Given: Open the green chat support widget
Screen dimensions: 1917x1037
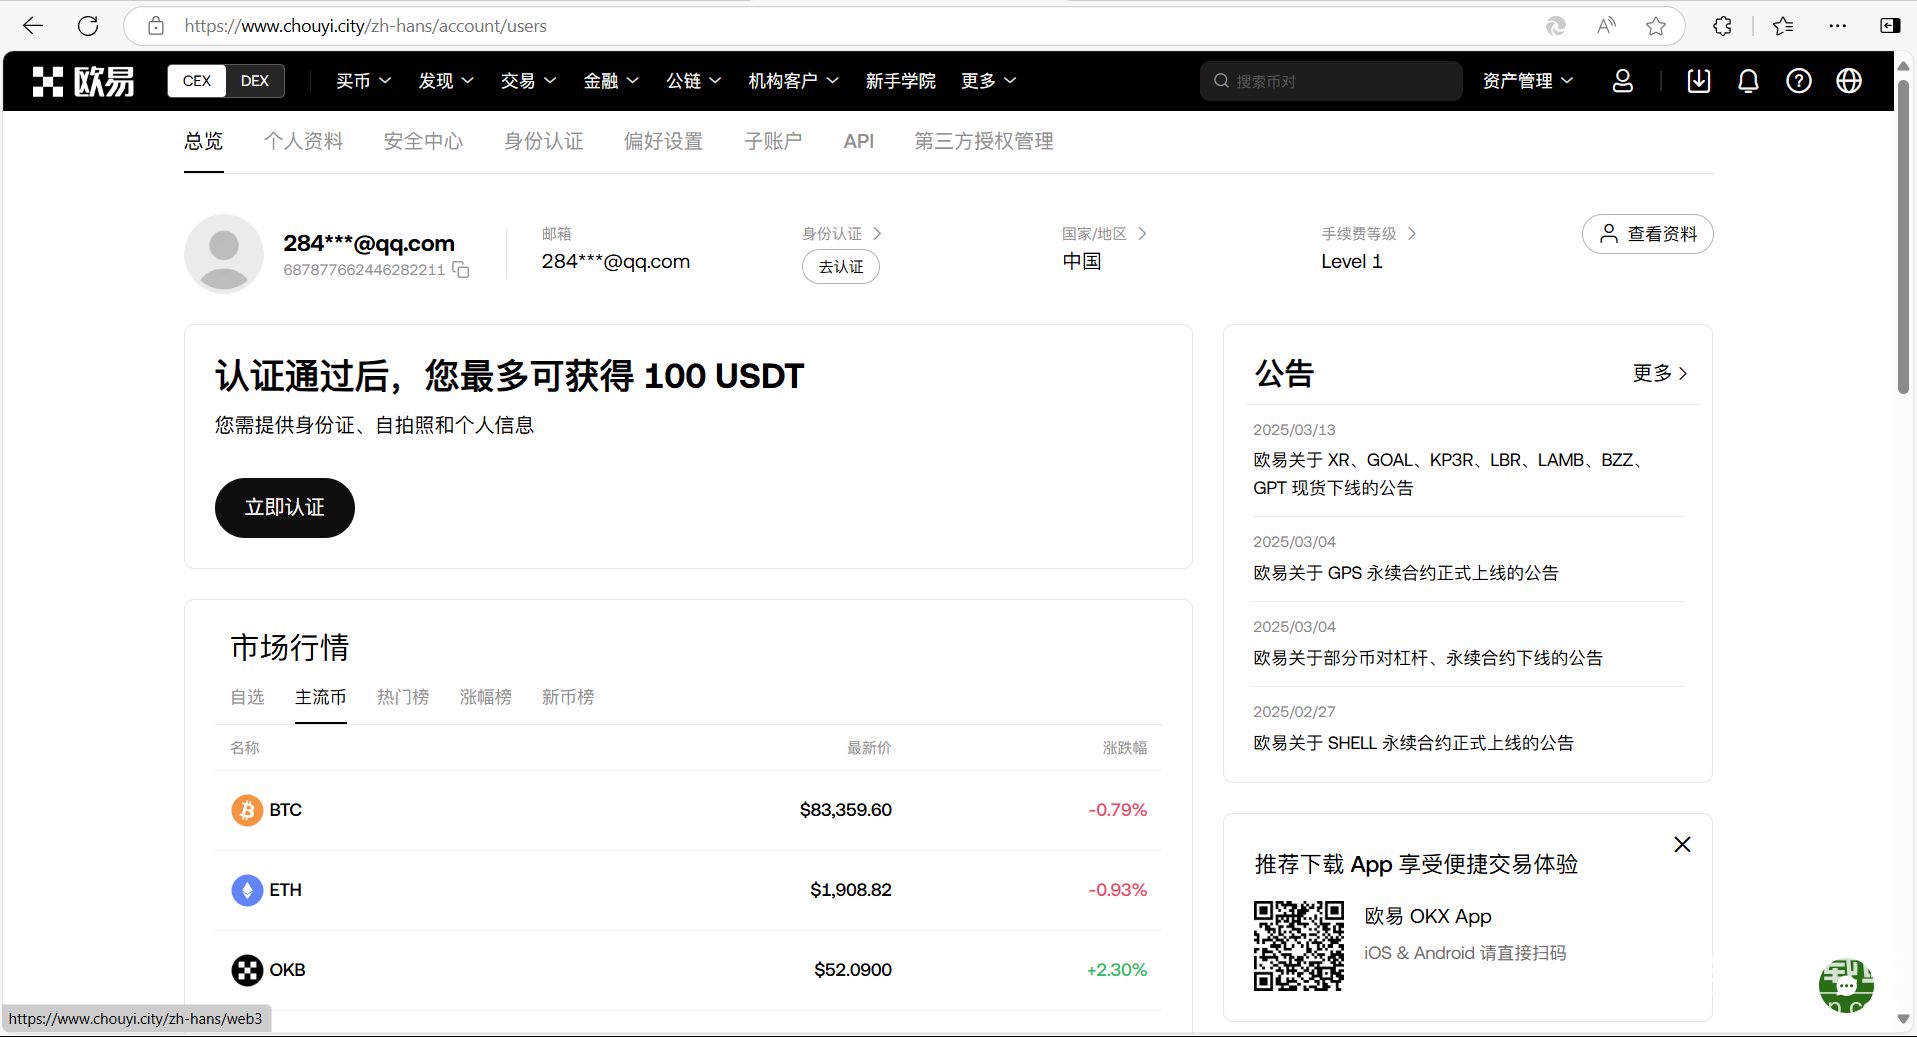Looking at the screenshot, I should click(x=1845, y=985).
